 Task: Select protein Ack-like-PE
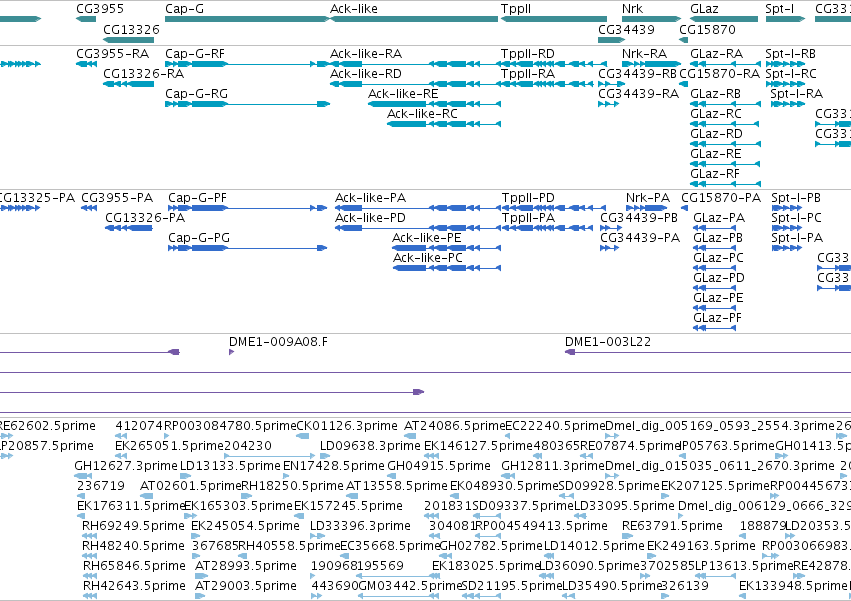pyautogui.click(x=446, y=248)
